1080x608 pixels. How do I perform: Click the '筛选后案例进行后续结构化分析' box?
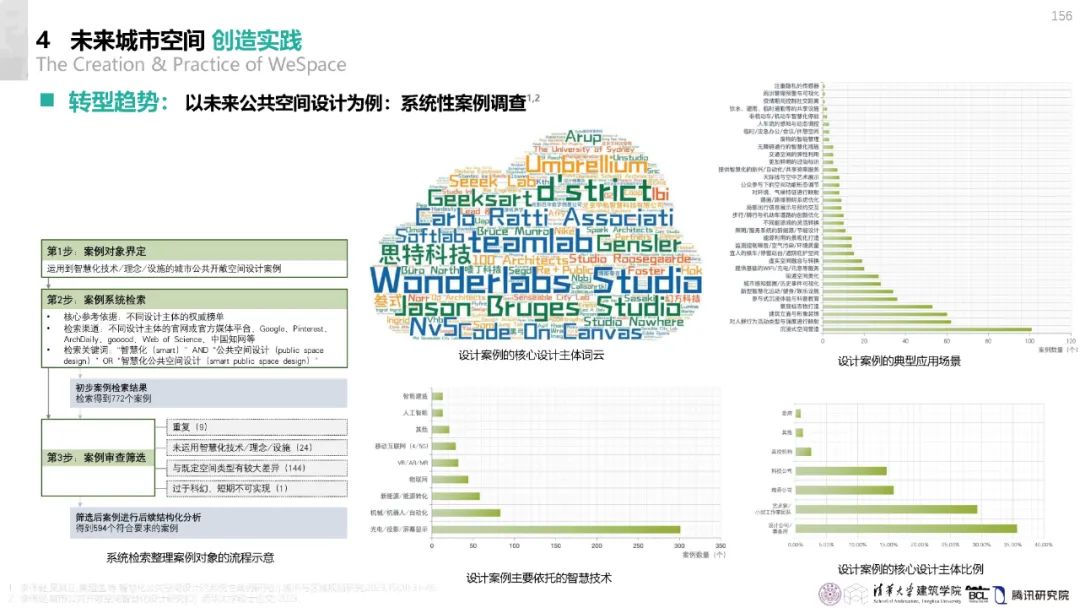pyautogui.click(x=209, y=523)
